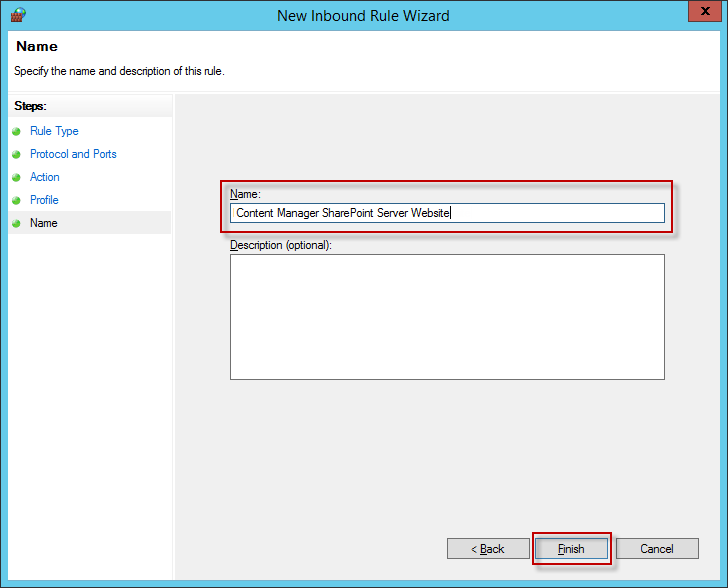Click the green bullet beside Action step
Image resolution: width=728 pixels, height=588 pixels.
[x=16, y=178]
